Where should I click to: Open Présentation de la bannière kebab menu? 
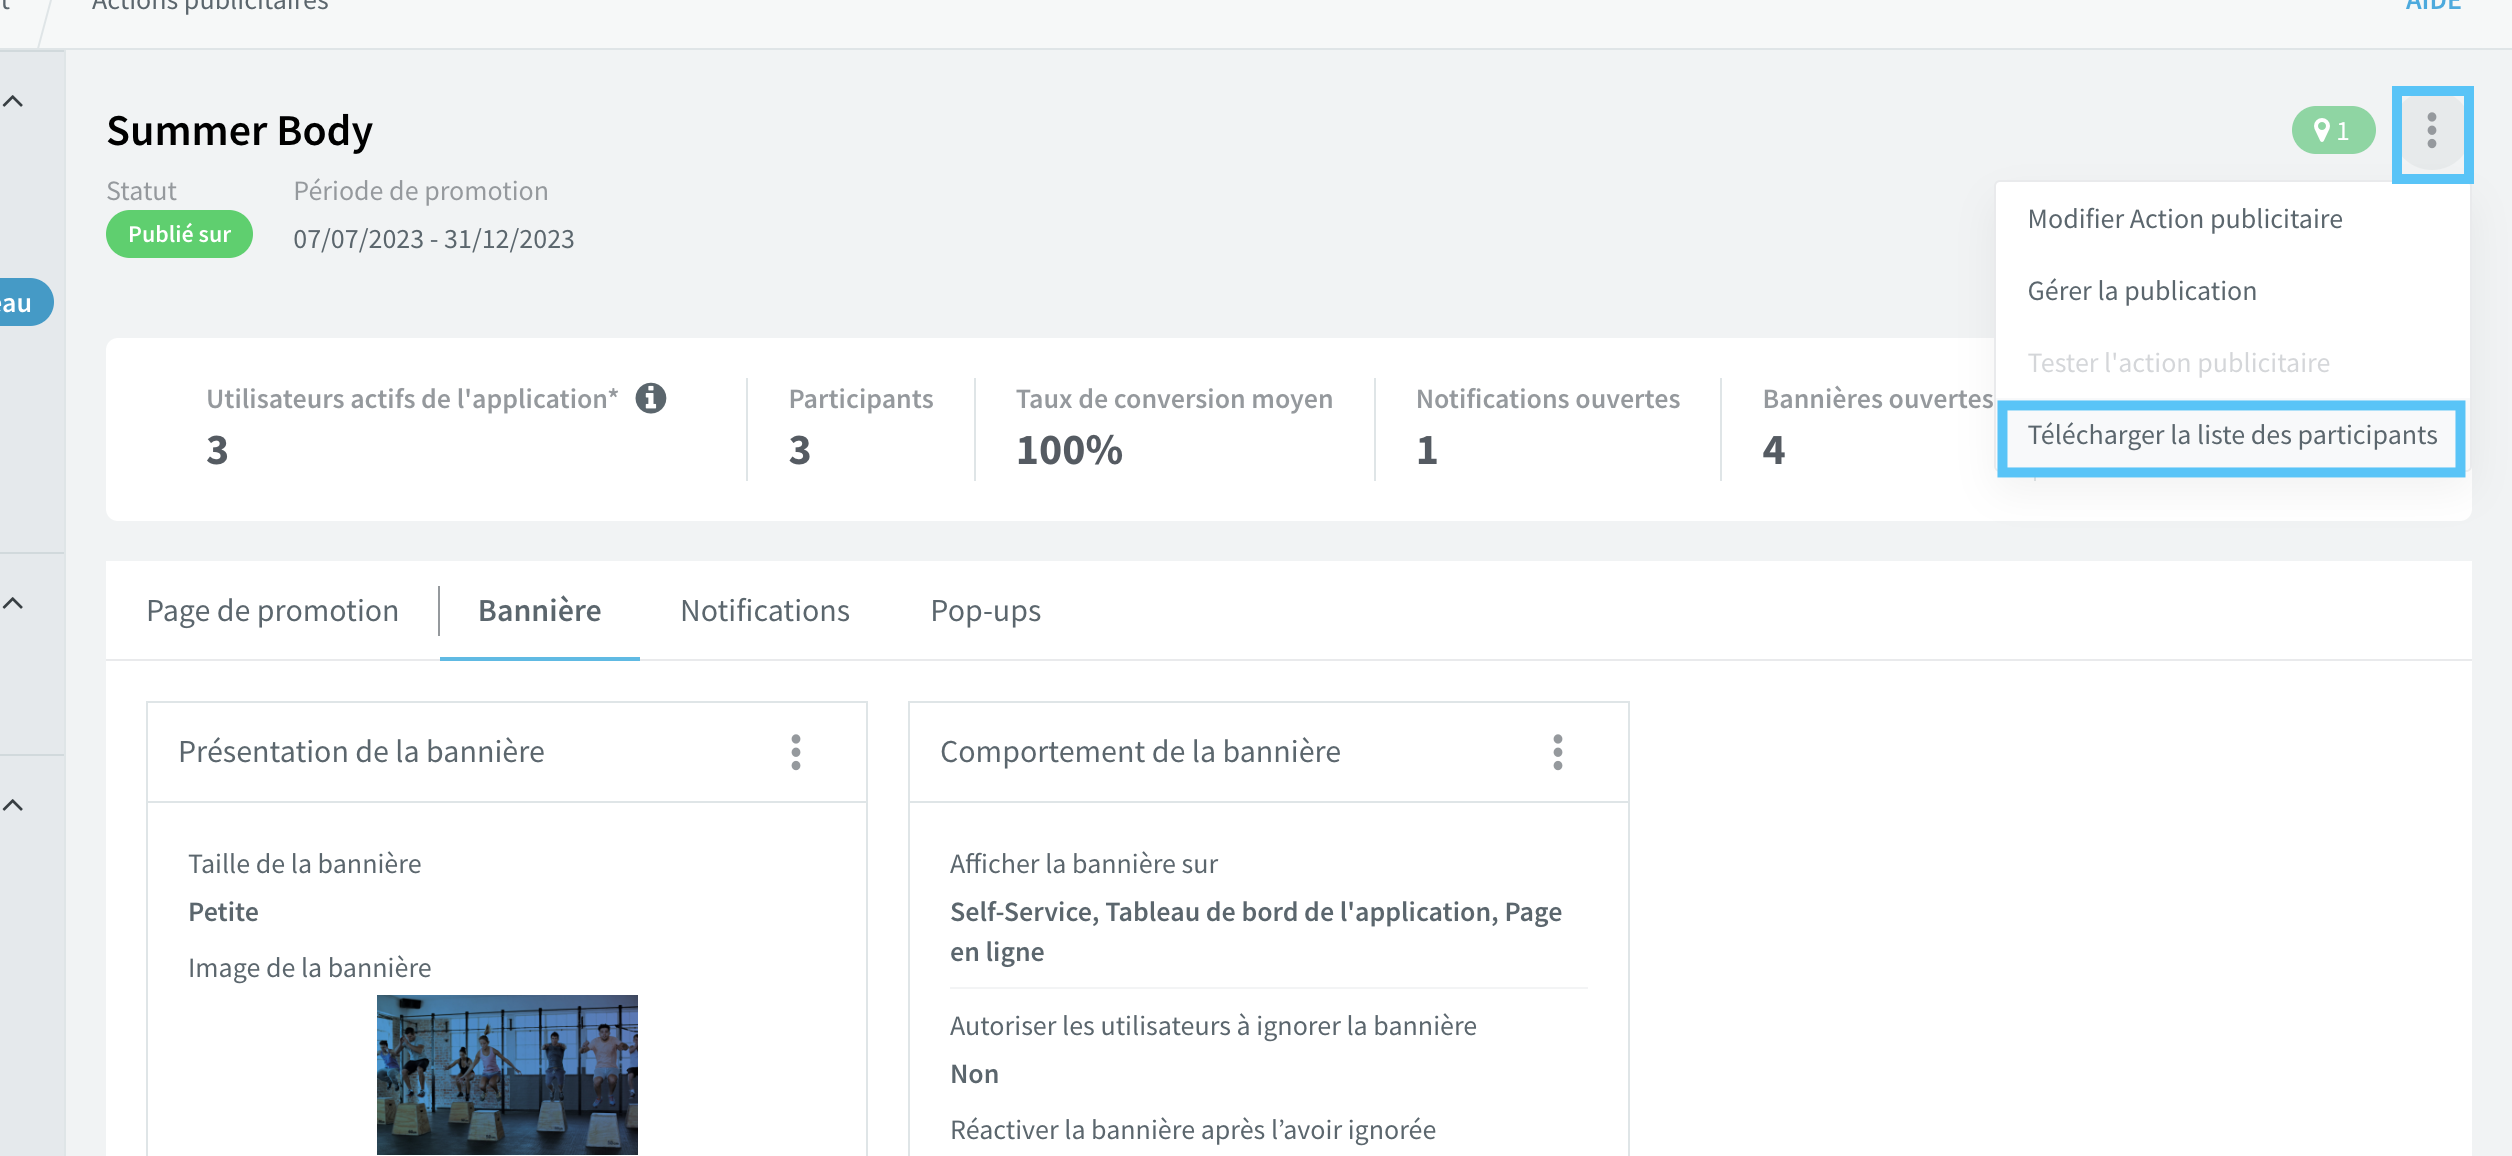point(796,752)
